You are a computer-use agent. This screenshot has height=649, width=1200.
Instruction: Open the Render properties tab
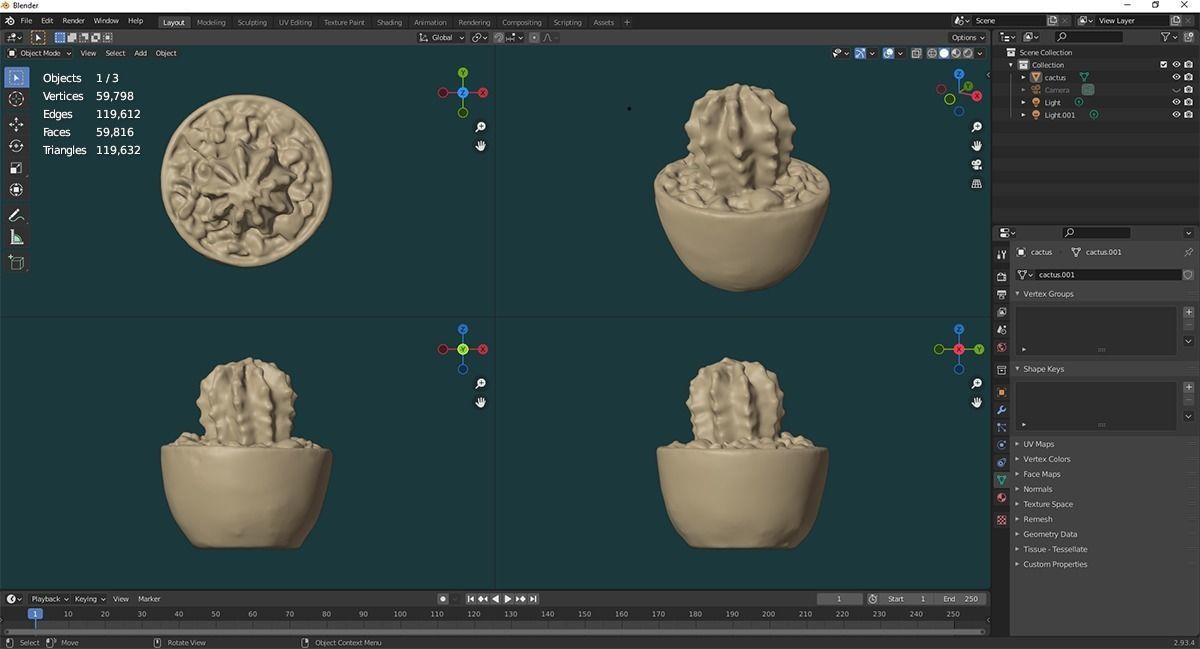(1001, 277)
